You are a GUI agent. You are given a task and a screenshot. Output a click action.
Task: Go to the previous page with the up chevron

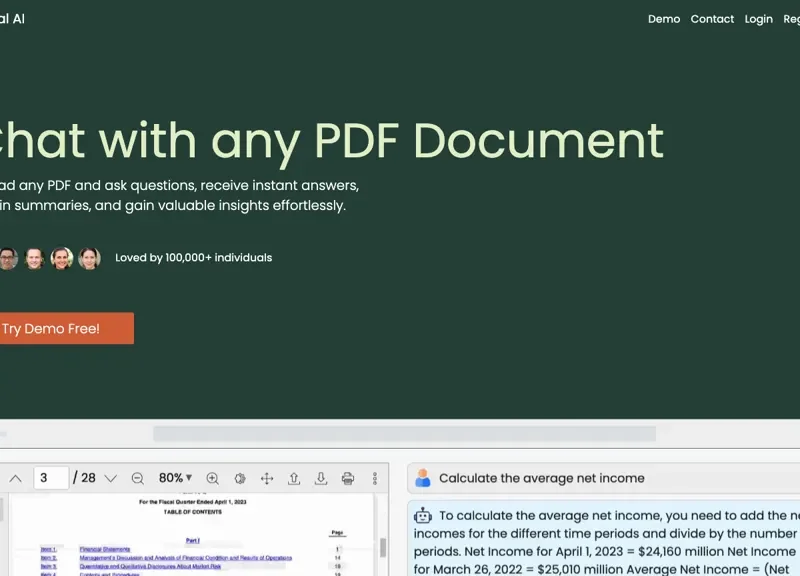(x=16, y=478)
